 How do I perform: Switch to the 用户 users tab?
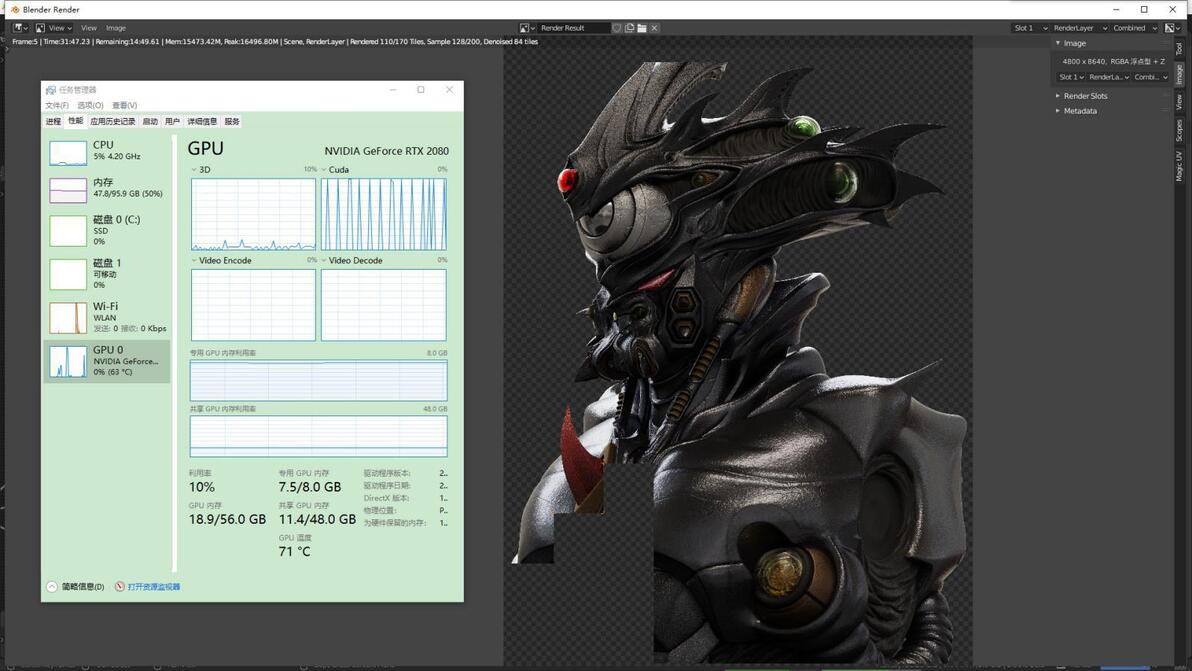[173, 122]
